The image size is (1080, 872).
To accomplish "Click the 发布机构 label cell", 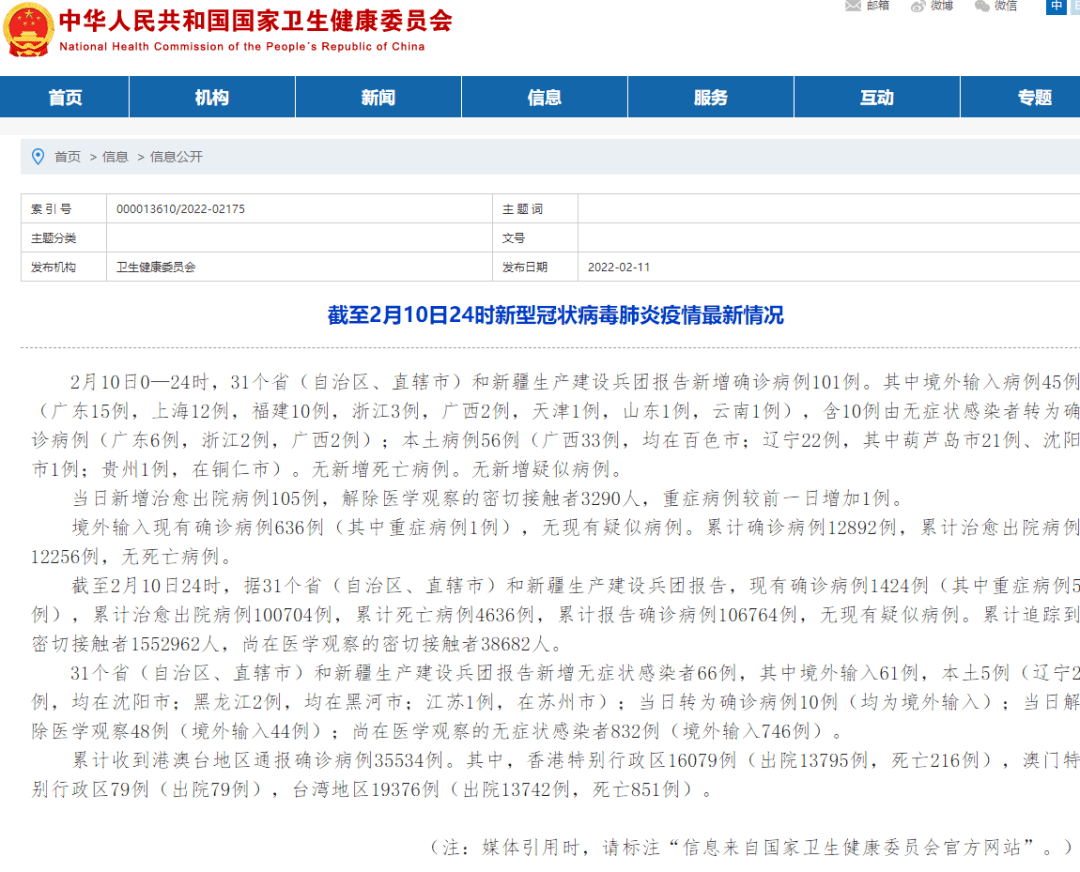I will [64, 267].
